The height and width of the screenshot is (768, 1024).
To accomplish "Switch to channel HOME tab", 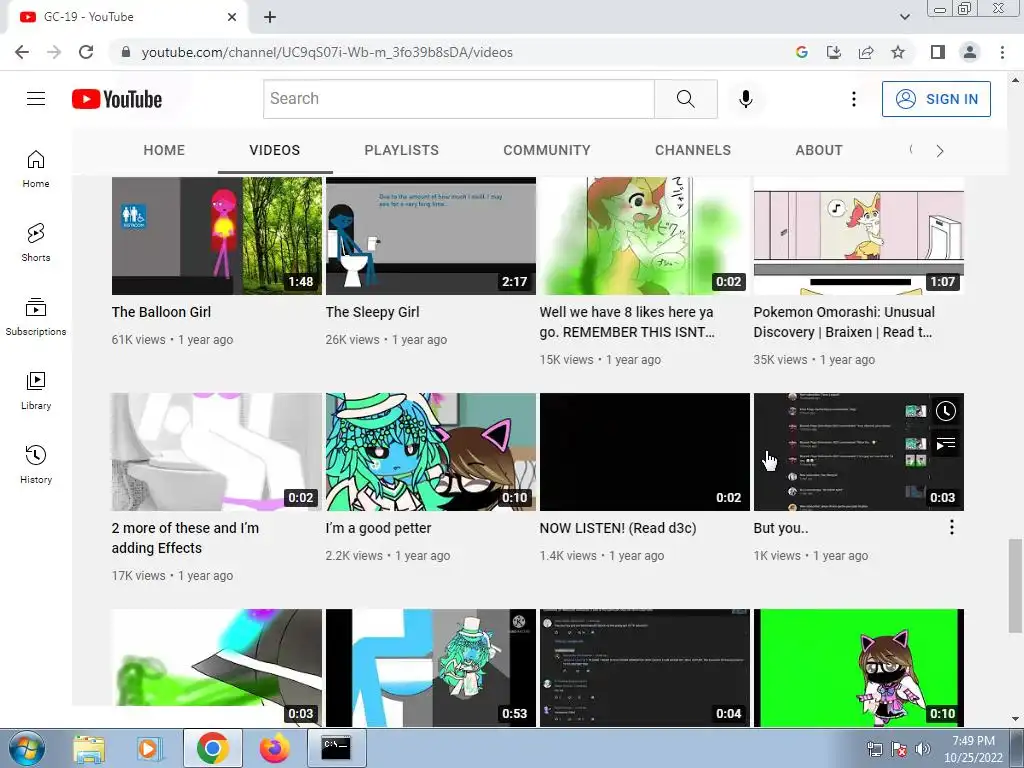I will pyautogui.click(x=164, y=150).
